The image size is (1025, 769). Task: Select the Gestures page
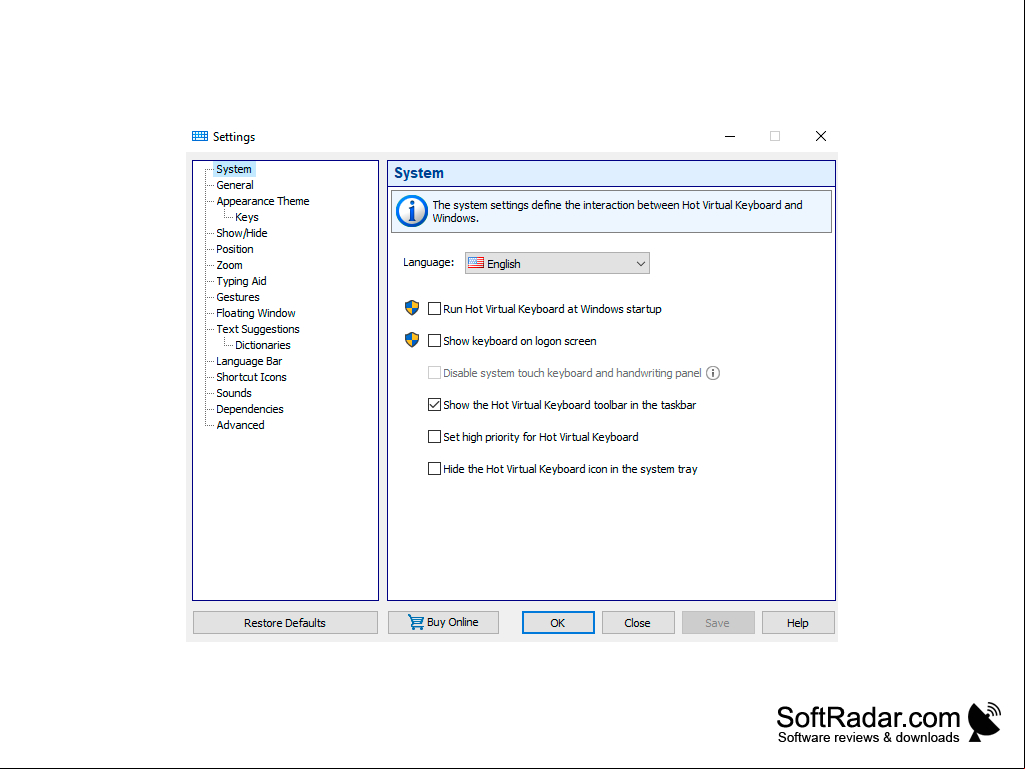point(238,298)
